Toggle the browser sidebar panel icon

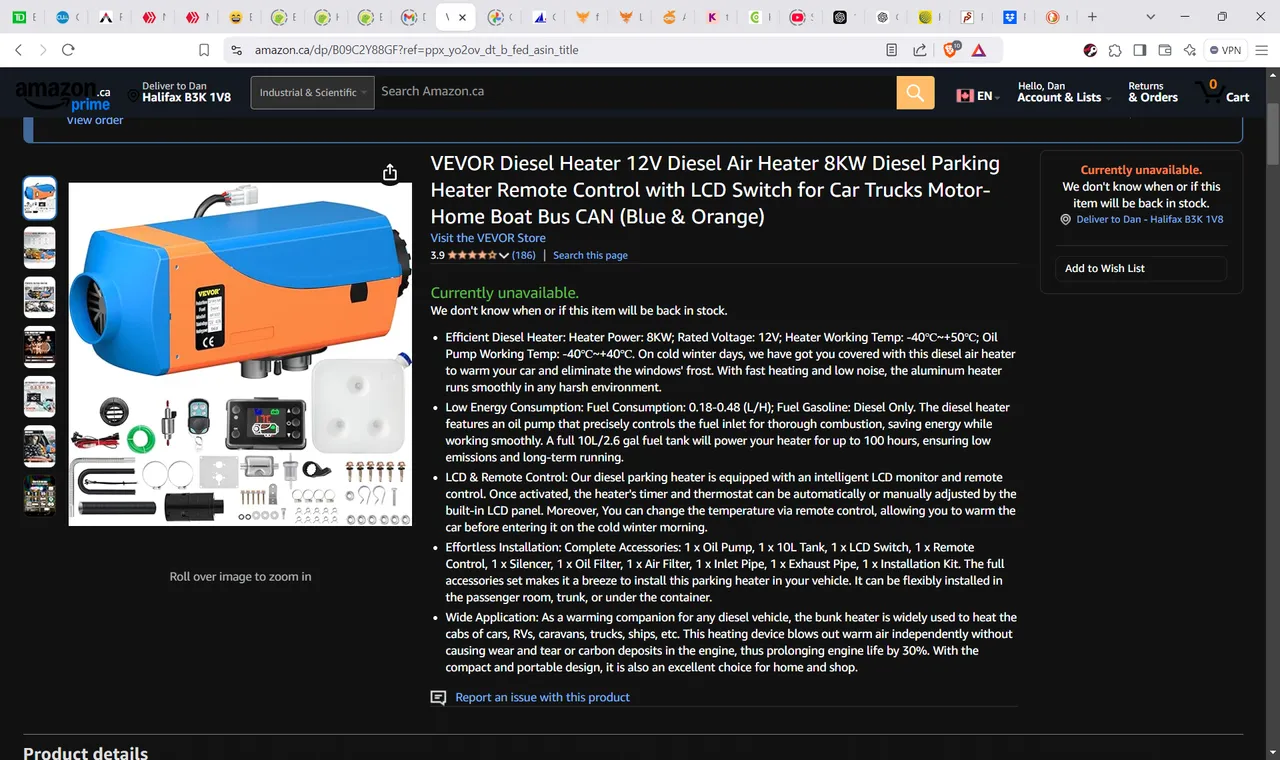click(x=1140, y=50)
